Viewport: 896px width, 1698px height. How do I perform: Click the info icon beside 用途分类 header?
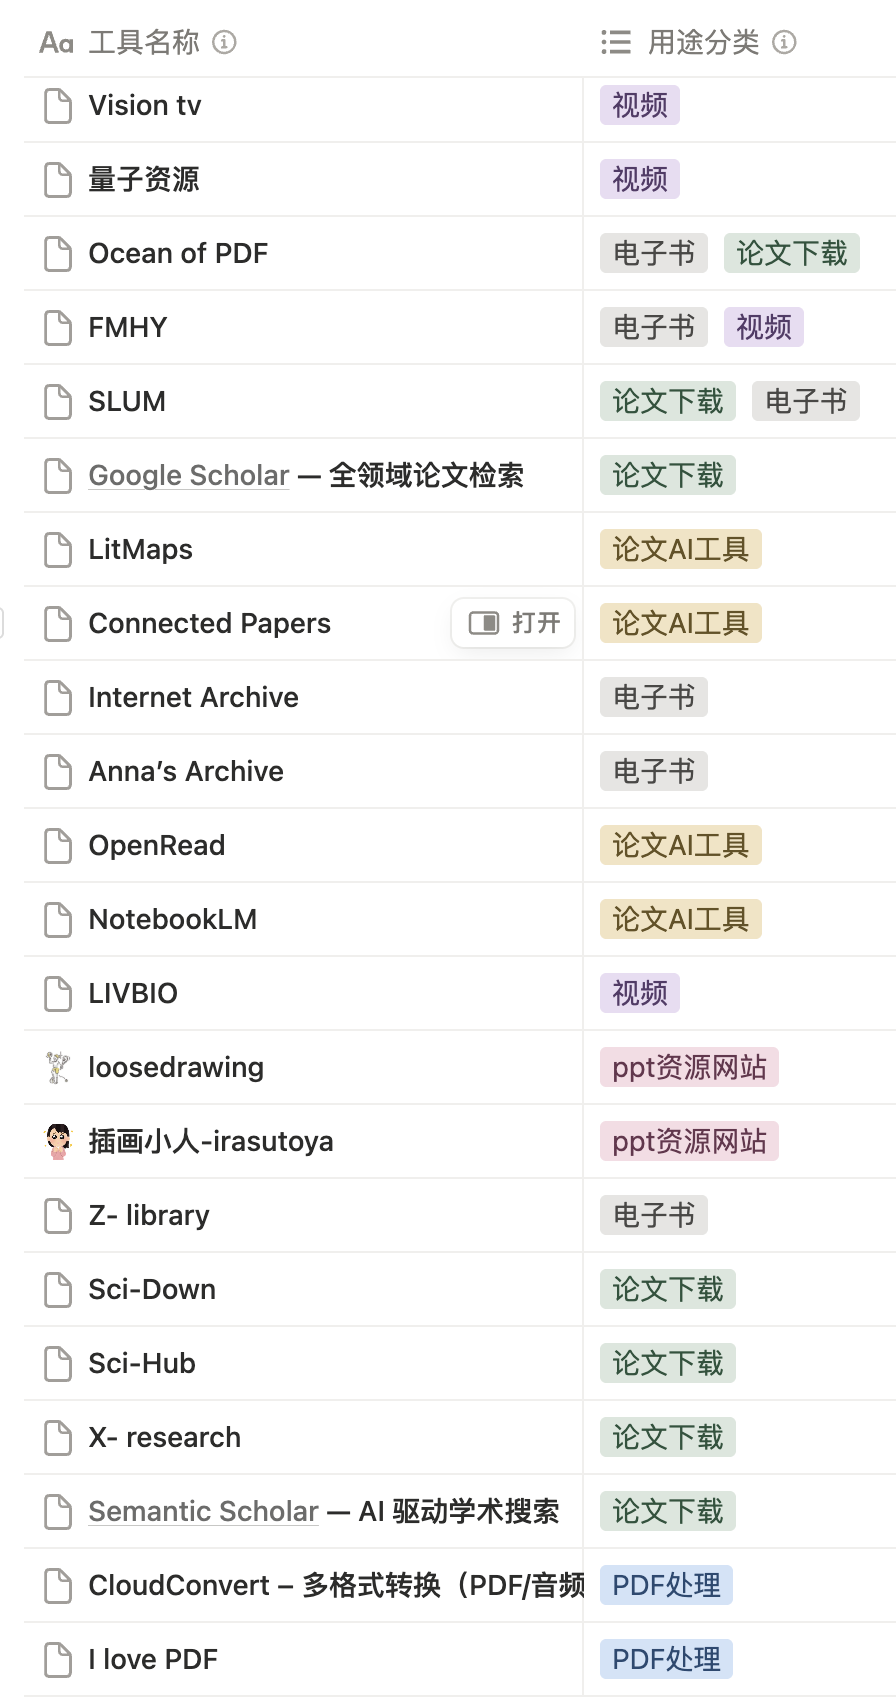(785, 42)
